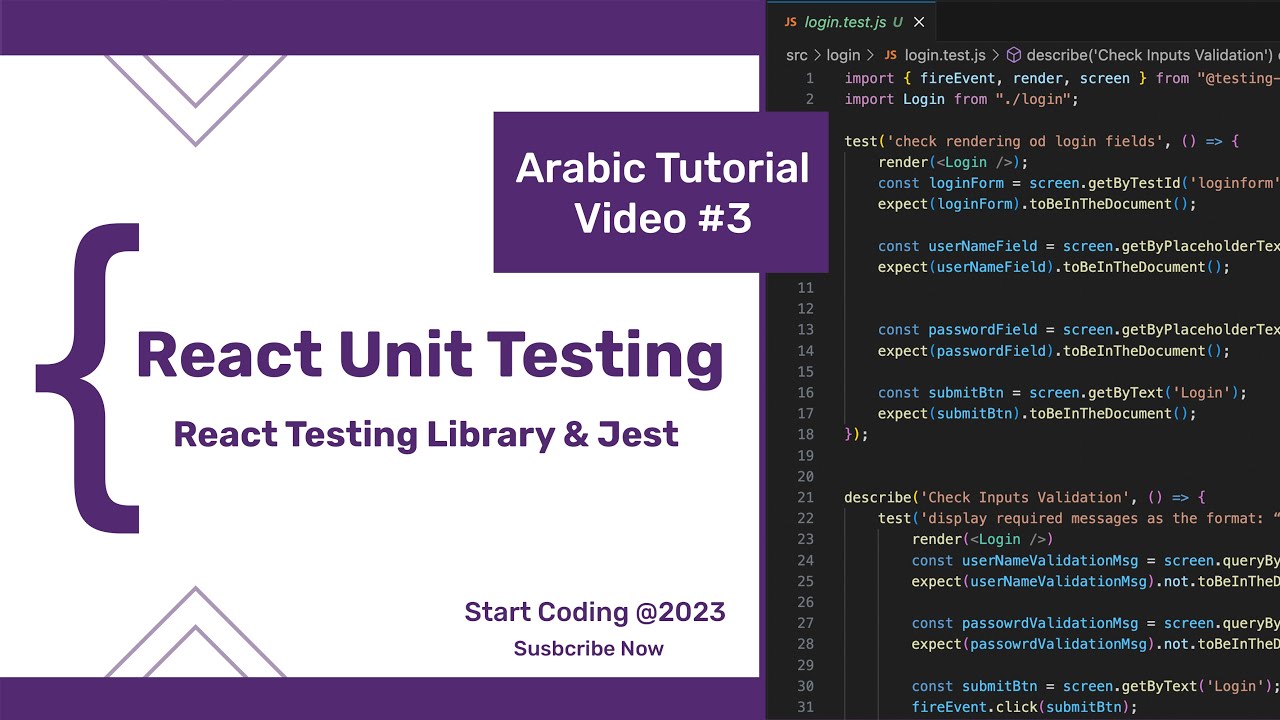The image size is (1280, 720).
Task: Open describe('Check Inputs Validation') breadcrumb
Action: [x=1148, y=55]
